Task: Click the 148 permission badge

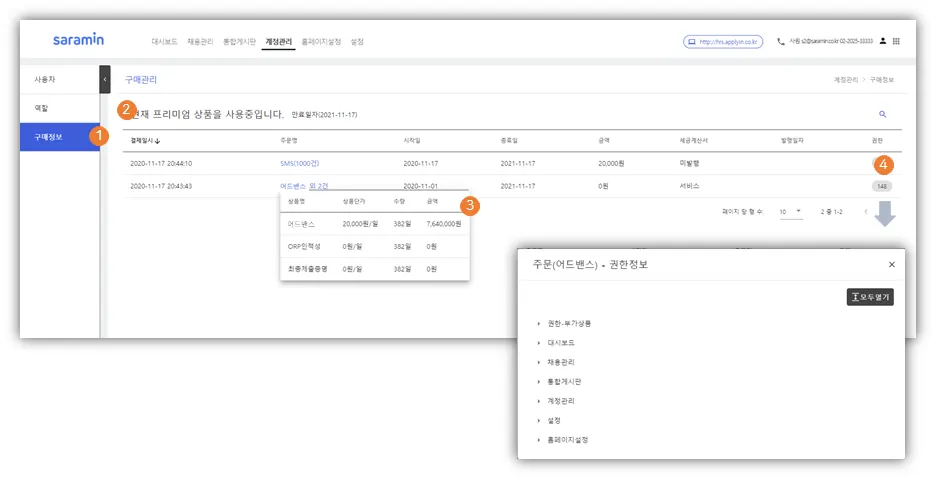Action: pyautogui.click(x=882, y=186)
